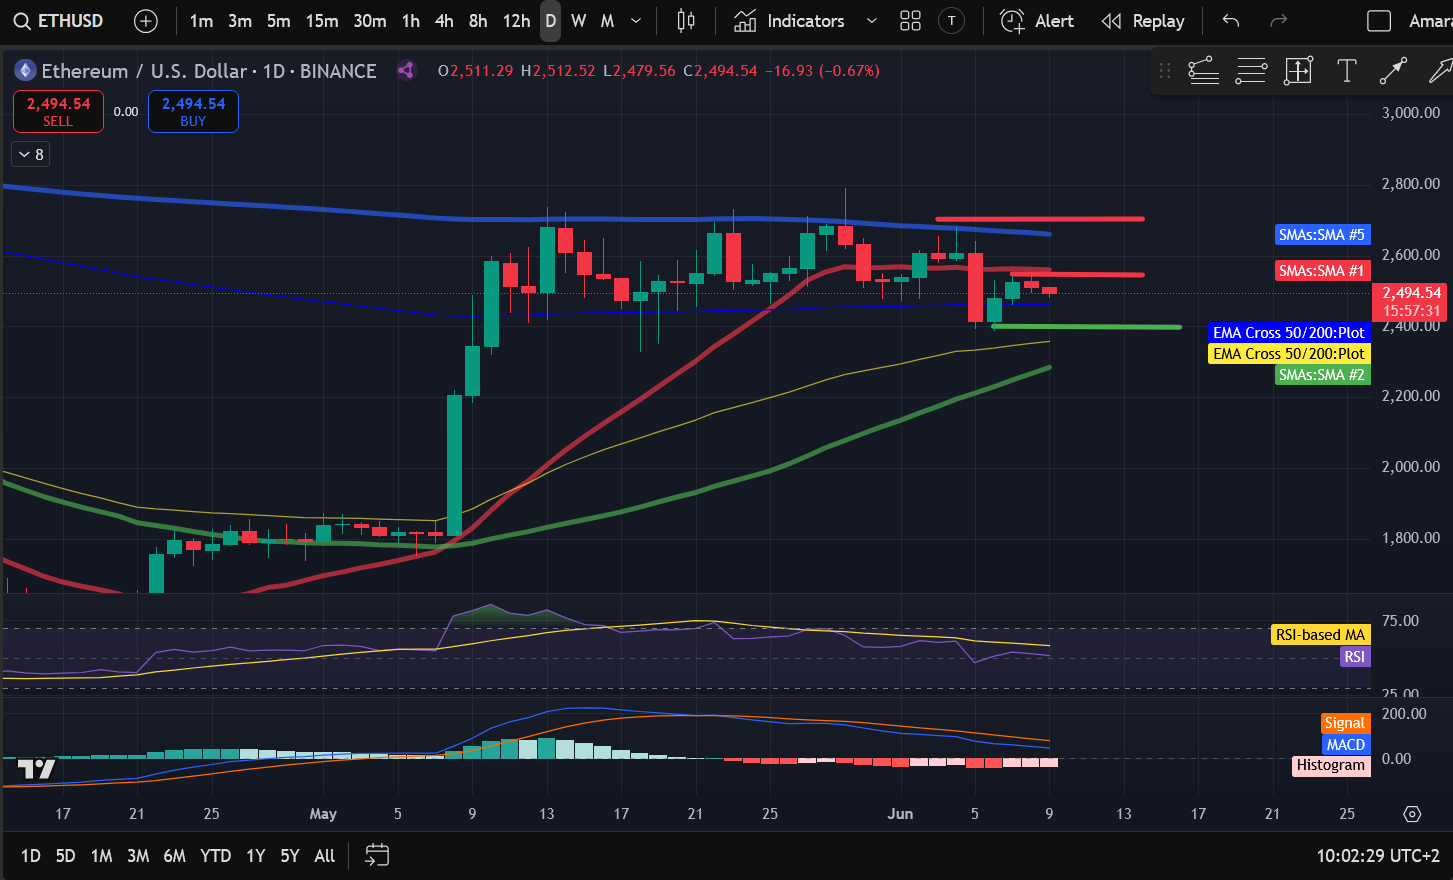Switch to 1h timeframe

pyautogui.click(x=411, y=21)
